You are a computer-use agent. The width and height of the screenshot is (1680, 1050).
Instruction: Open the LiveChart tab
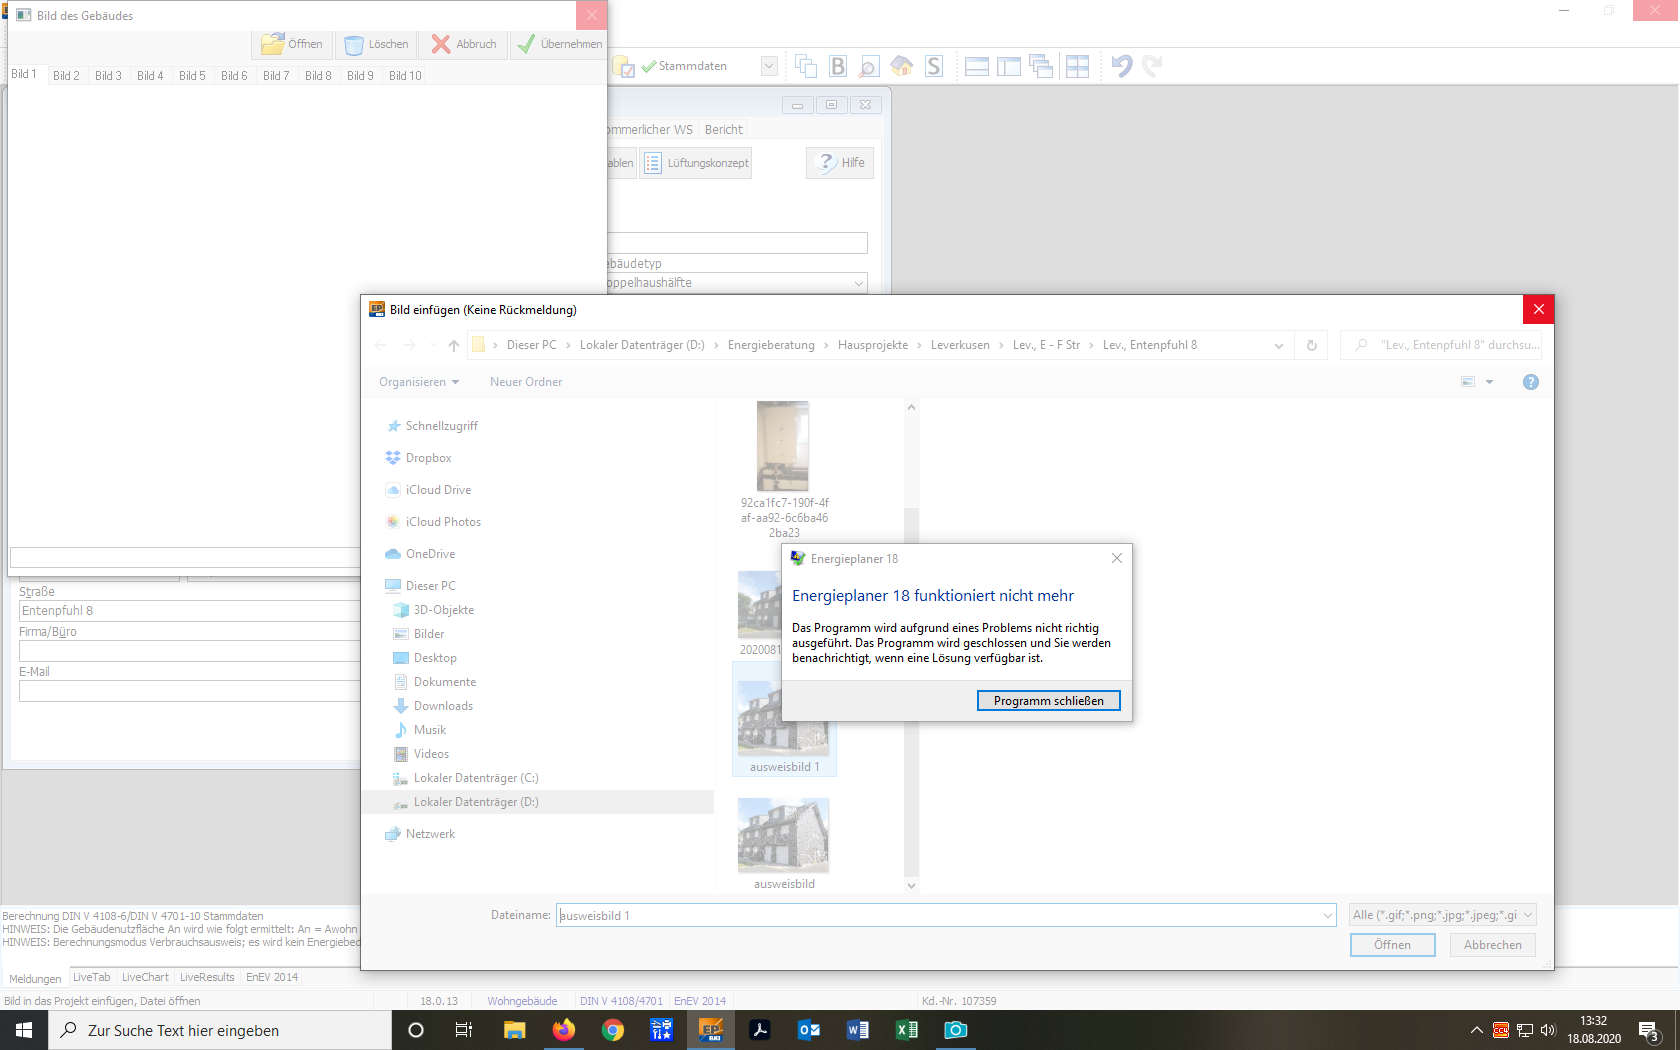[x=145, y=977]
